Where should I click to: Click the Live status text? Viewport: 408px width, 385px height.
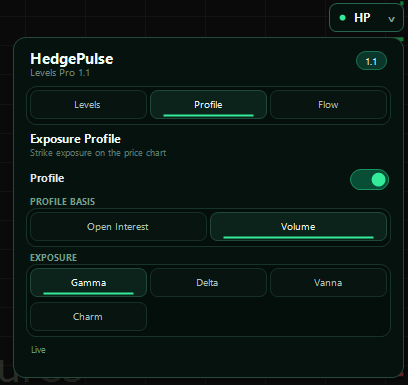[38, 350]
